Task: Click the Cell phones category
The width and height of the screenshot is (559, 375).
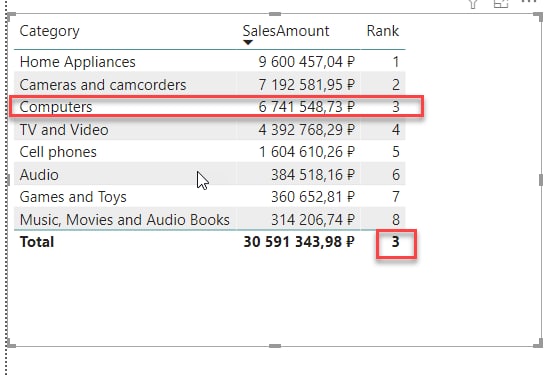Action: 58,152
